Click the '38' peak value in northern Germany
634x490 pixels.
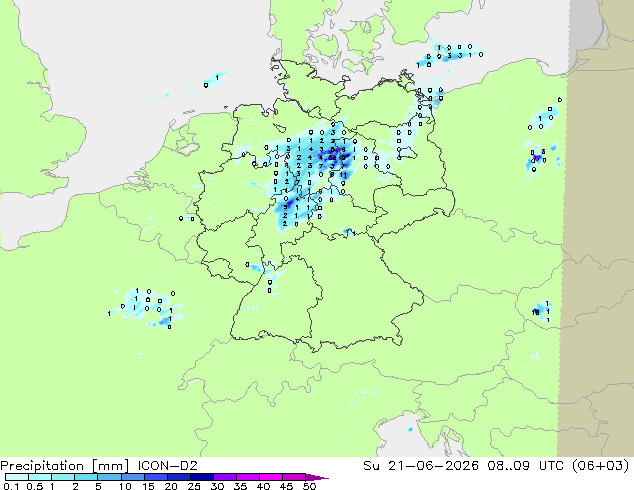332,158
